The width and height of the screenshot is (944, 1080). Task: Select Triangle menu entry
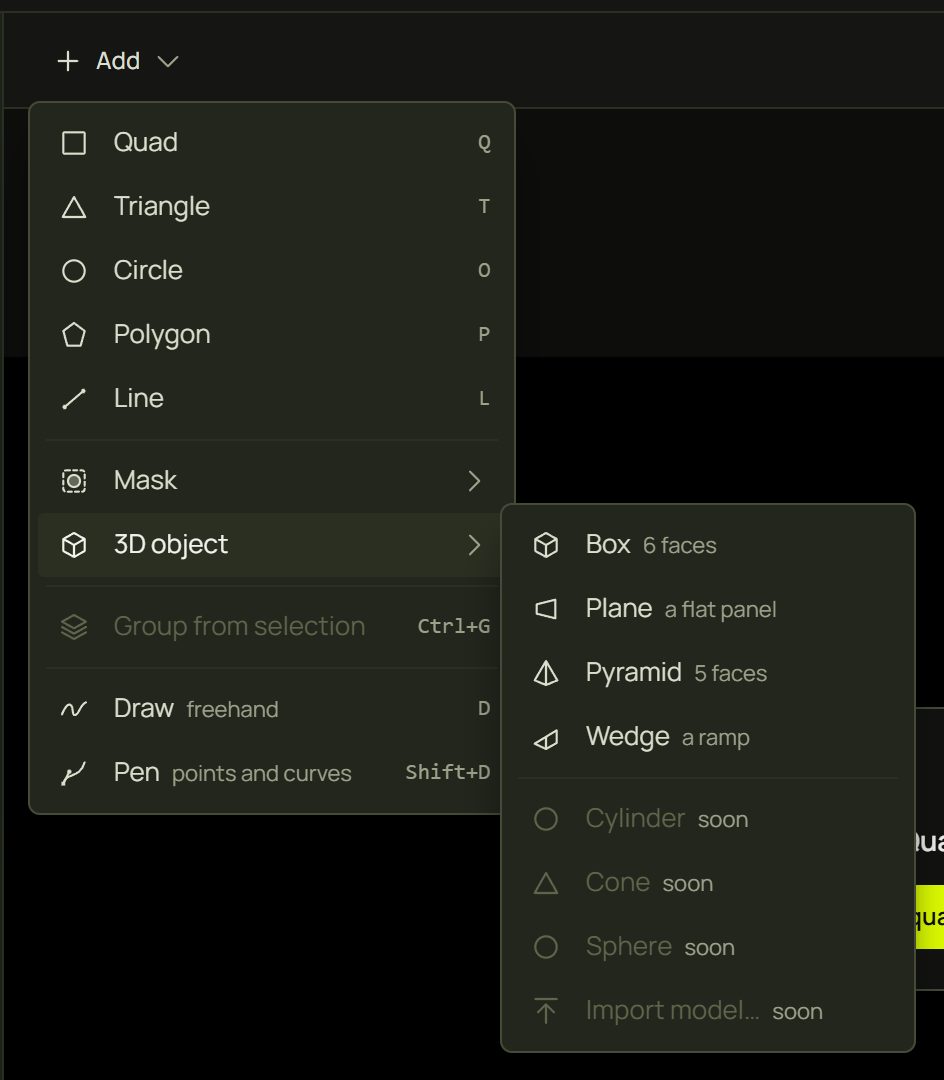(x=272, y=207)
